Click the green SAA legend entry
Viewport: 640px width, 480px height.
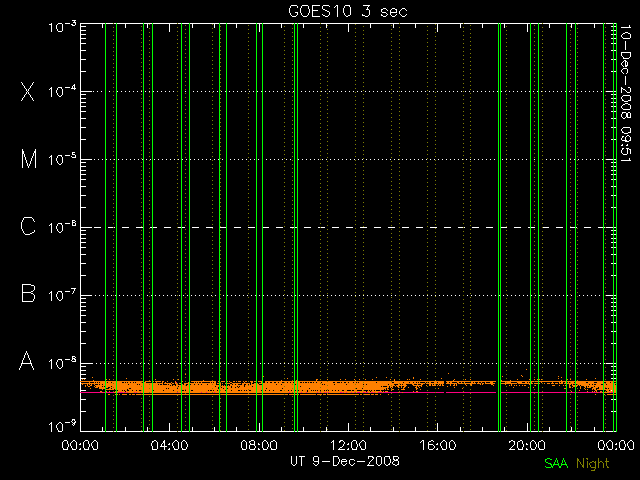556,463
